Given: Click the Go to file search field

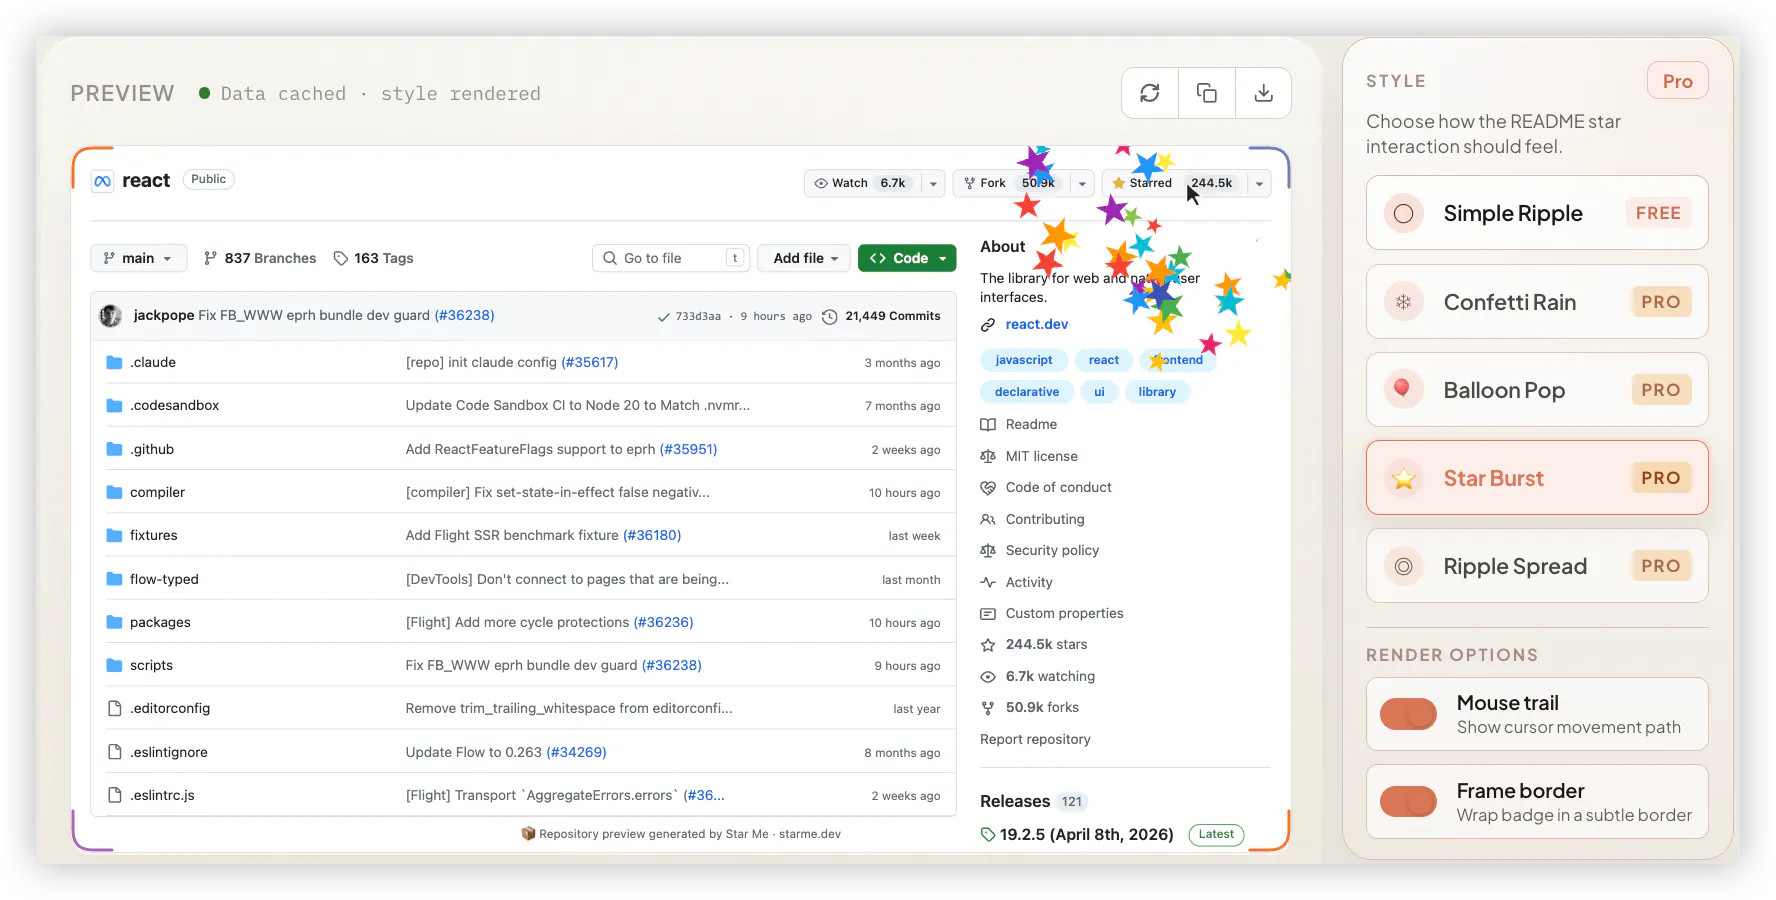Looking at the screenshot, I should [x=670, y=258].
